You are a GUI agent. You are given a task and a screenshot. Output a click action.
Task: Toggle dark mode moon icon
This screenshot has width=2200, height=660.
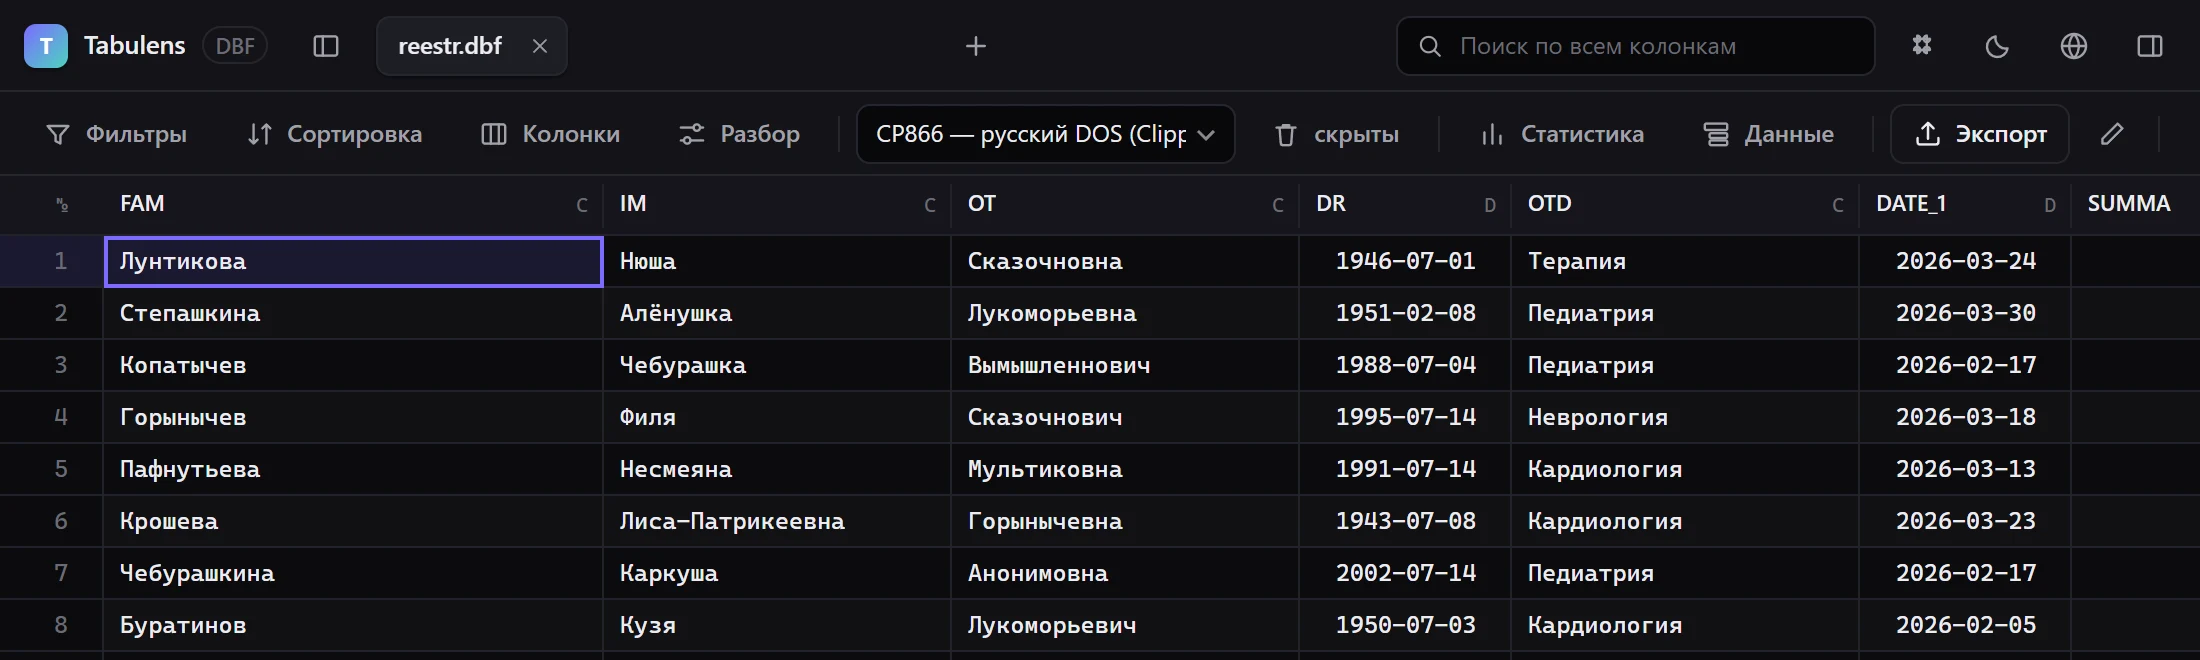1997,46
